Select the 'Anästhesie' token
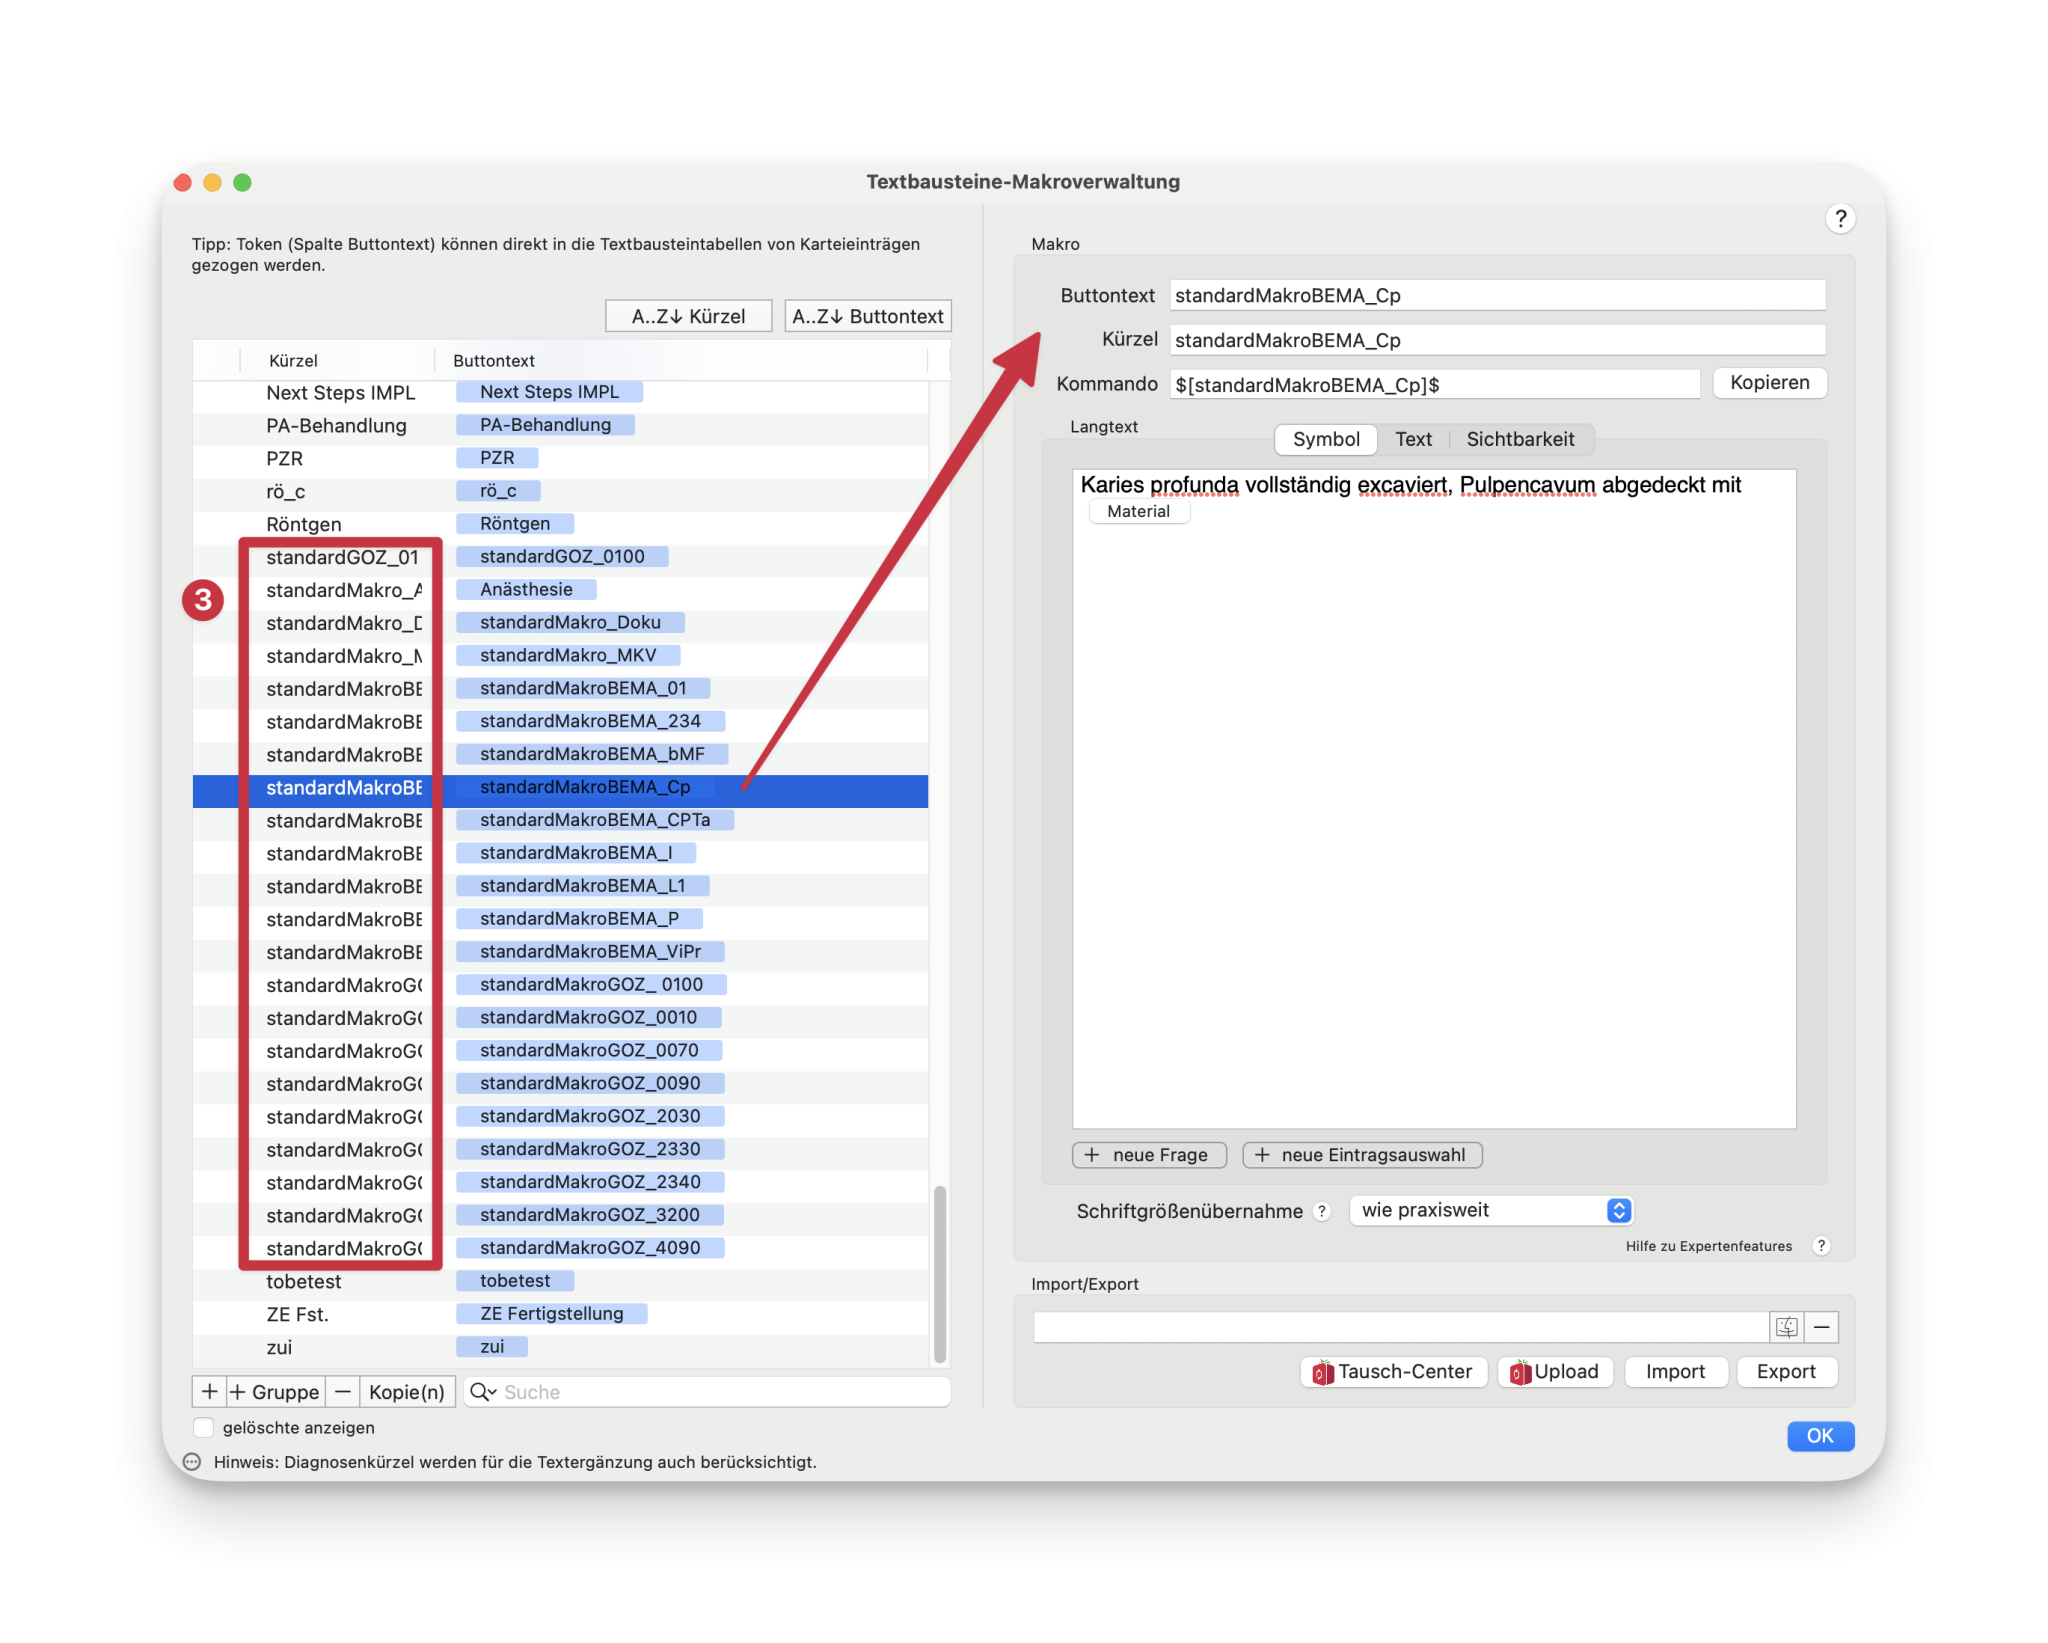The height and width of the screenshot is (1643, 2048). coord(526,590)
